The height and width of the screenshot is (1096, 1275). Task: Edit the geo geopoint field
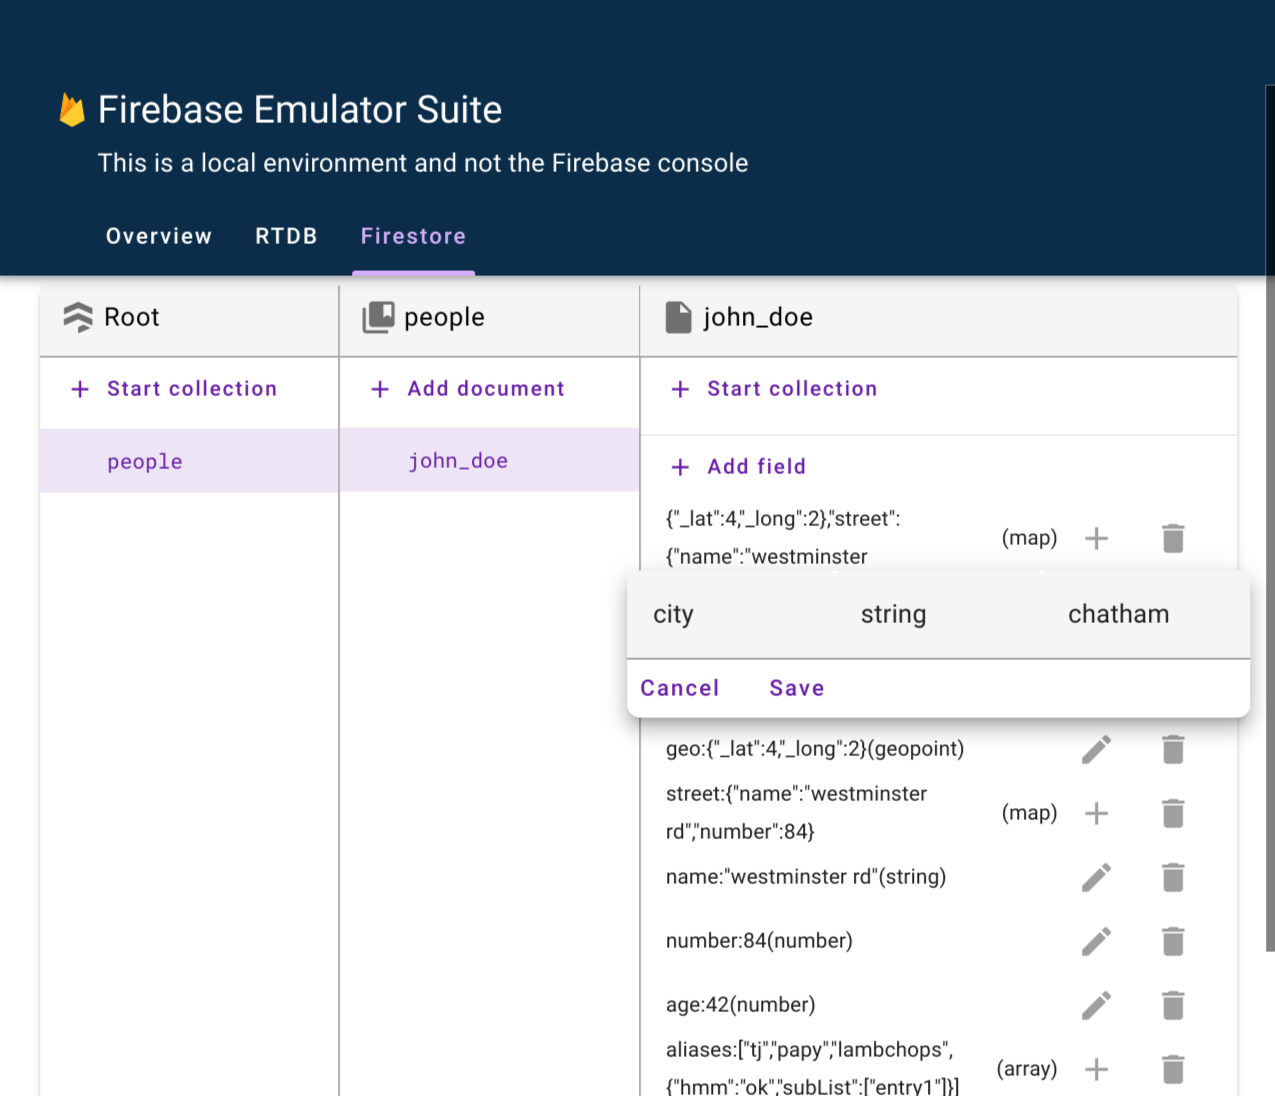[1097, 749]
